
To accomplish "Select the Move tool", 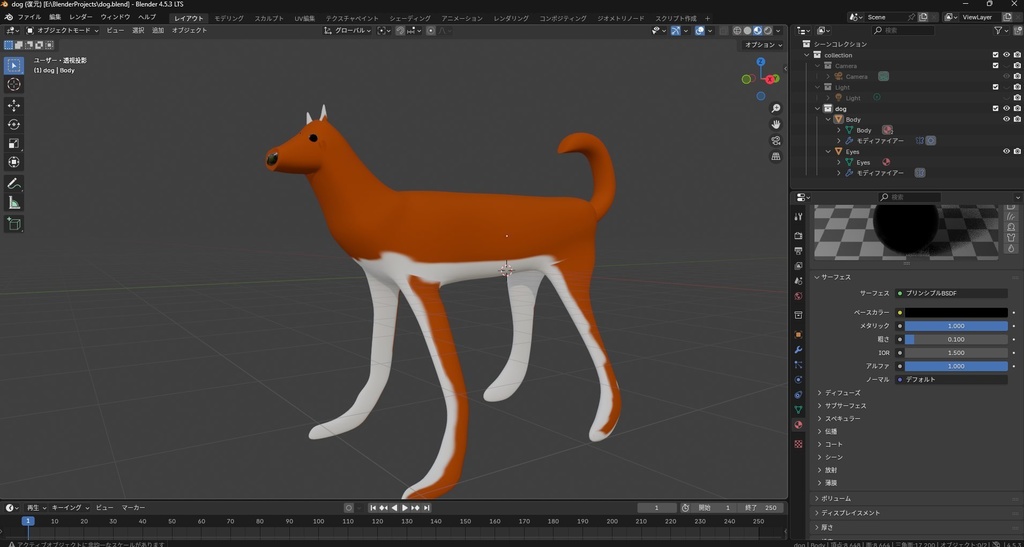I will click(14, 106).
